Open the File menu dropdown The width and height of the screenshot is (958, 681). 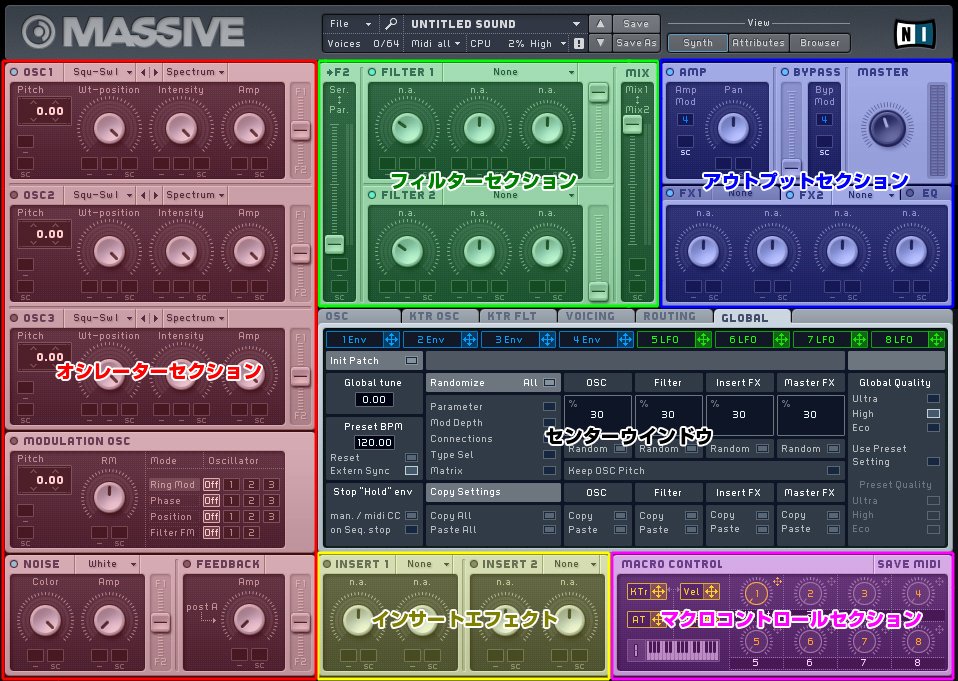point(351,24)
